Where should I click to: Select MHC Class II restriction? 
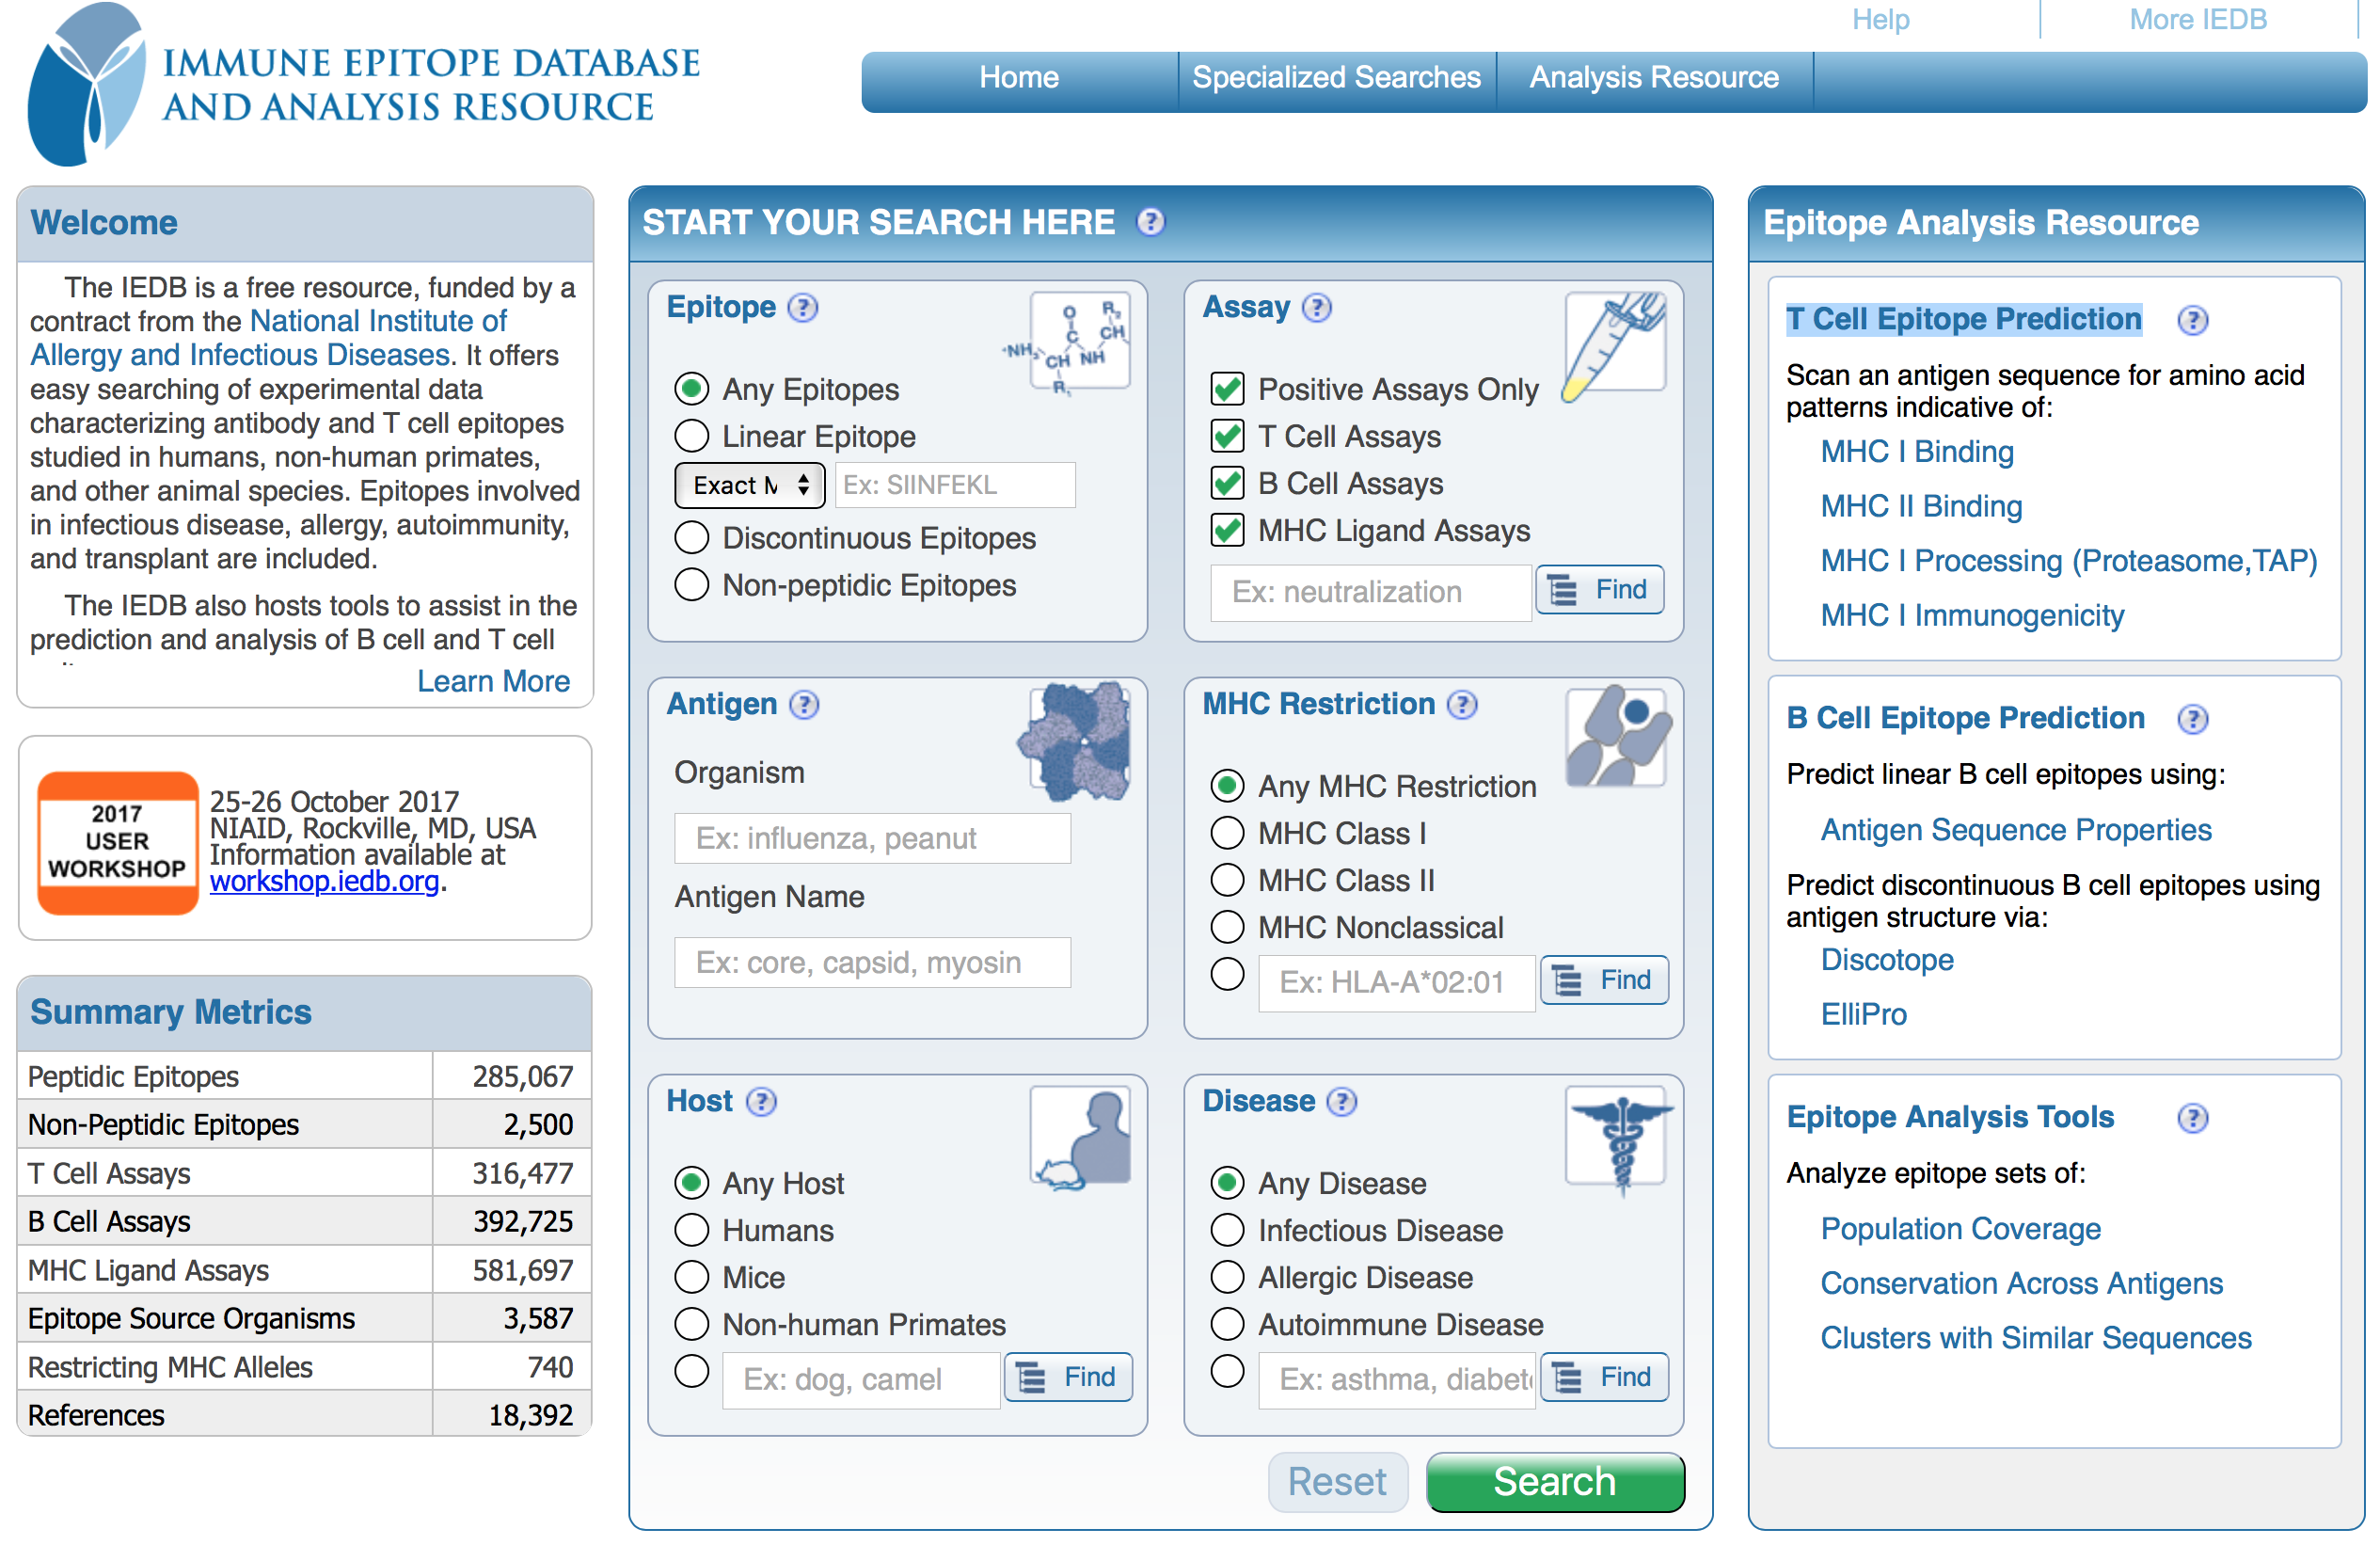1227,880
